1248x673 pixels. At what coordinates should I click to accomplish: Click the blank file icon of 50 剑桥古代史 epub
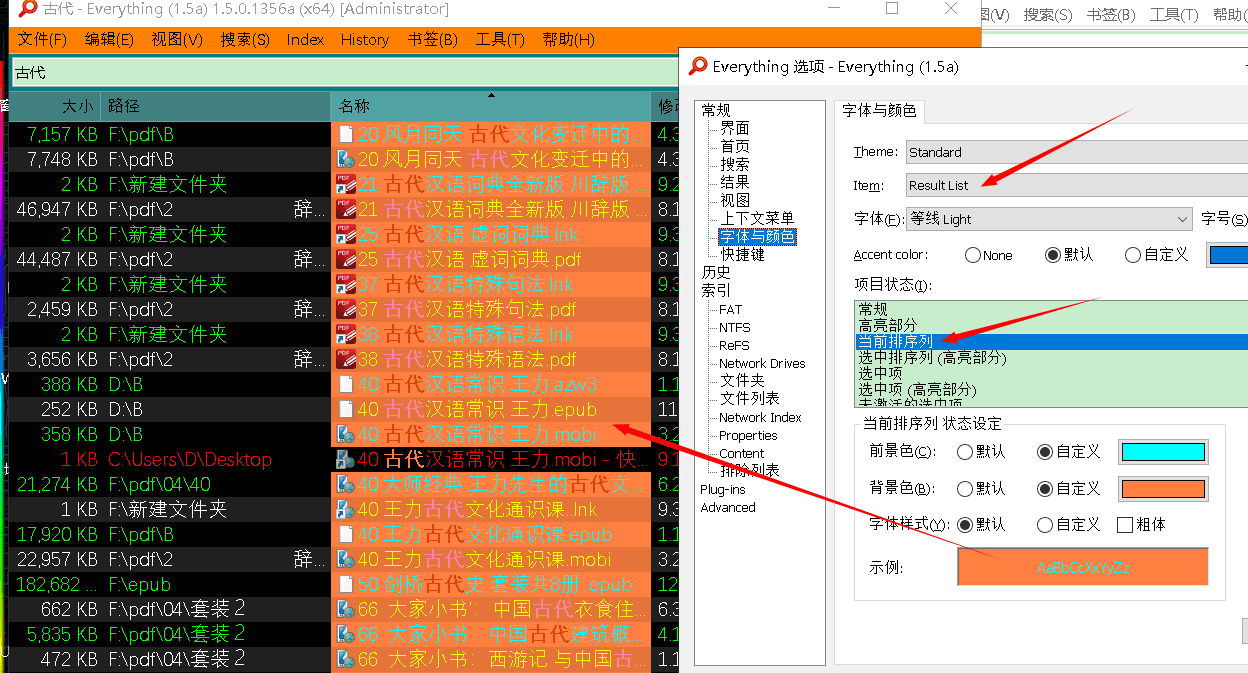[346, 584]
